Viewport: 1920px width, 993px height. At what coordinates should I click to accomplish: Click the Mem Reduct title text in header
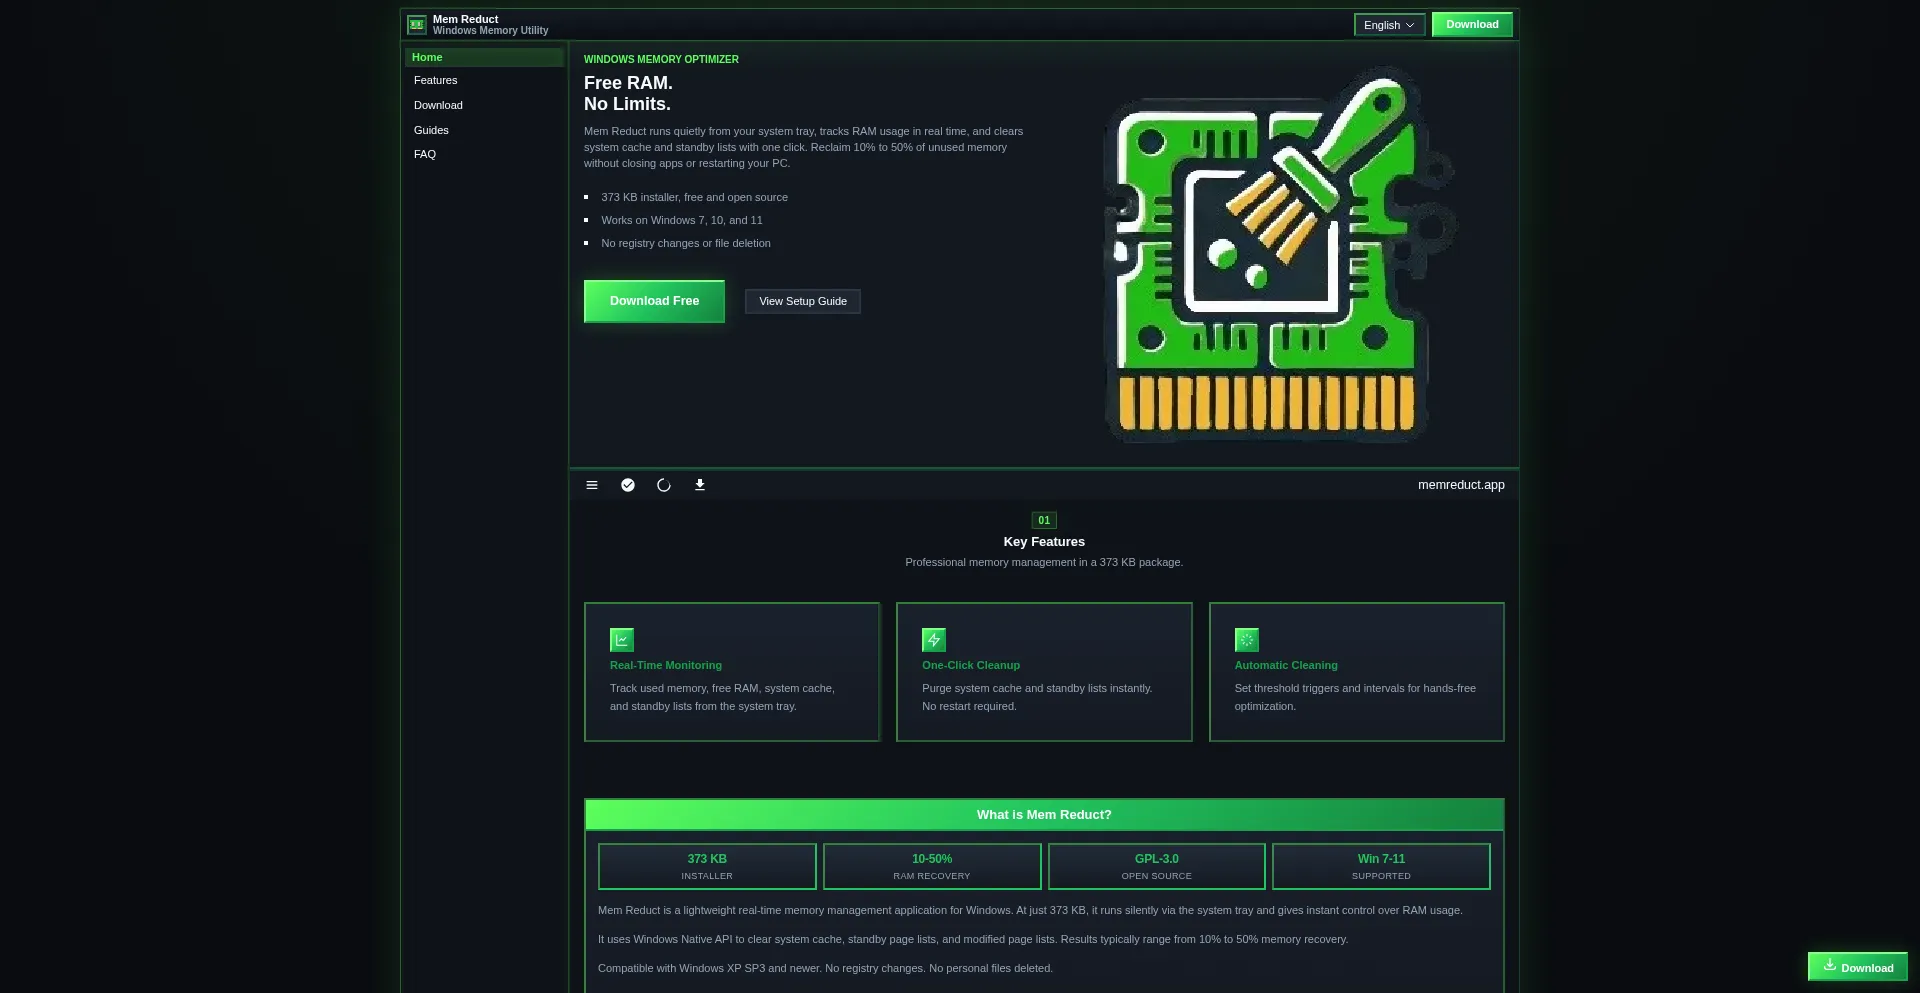pyautogui.click(x=465, y=19)
